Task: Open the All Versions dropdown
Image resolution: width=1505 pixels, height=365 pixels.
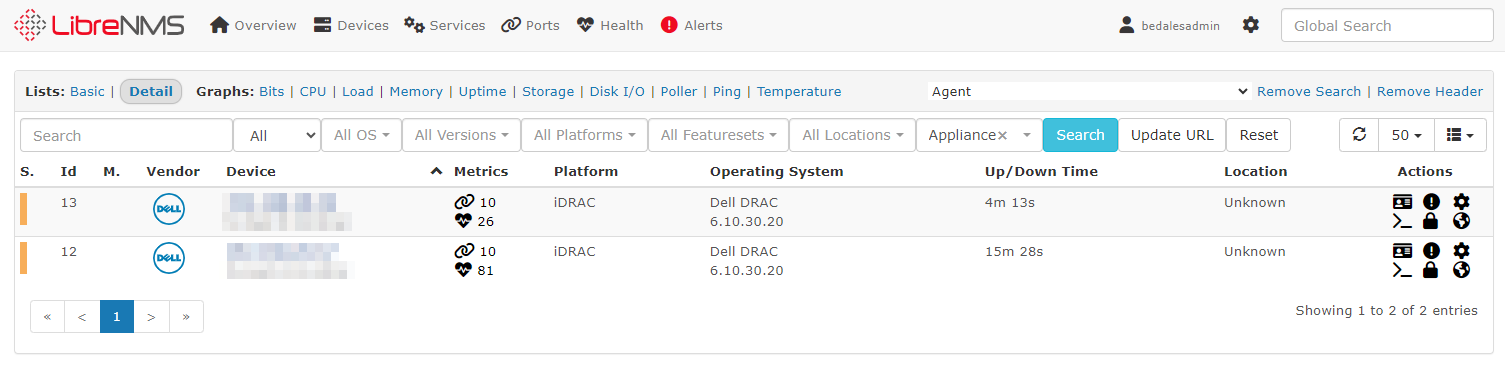Action: point(461,135)
